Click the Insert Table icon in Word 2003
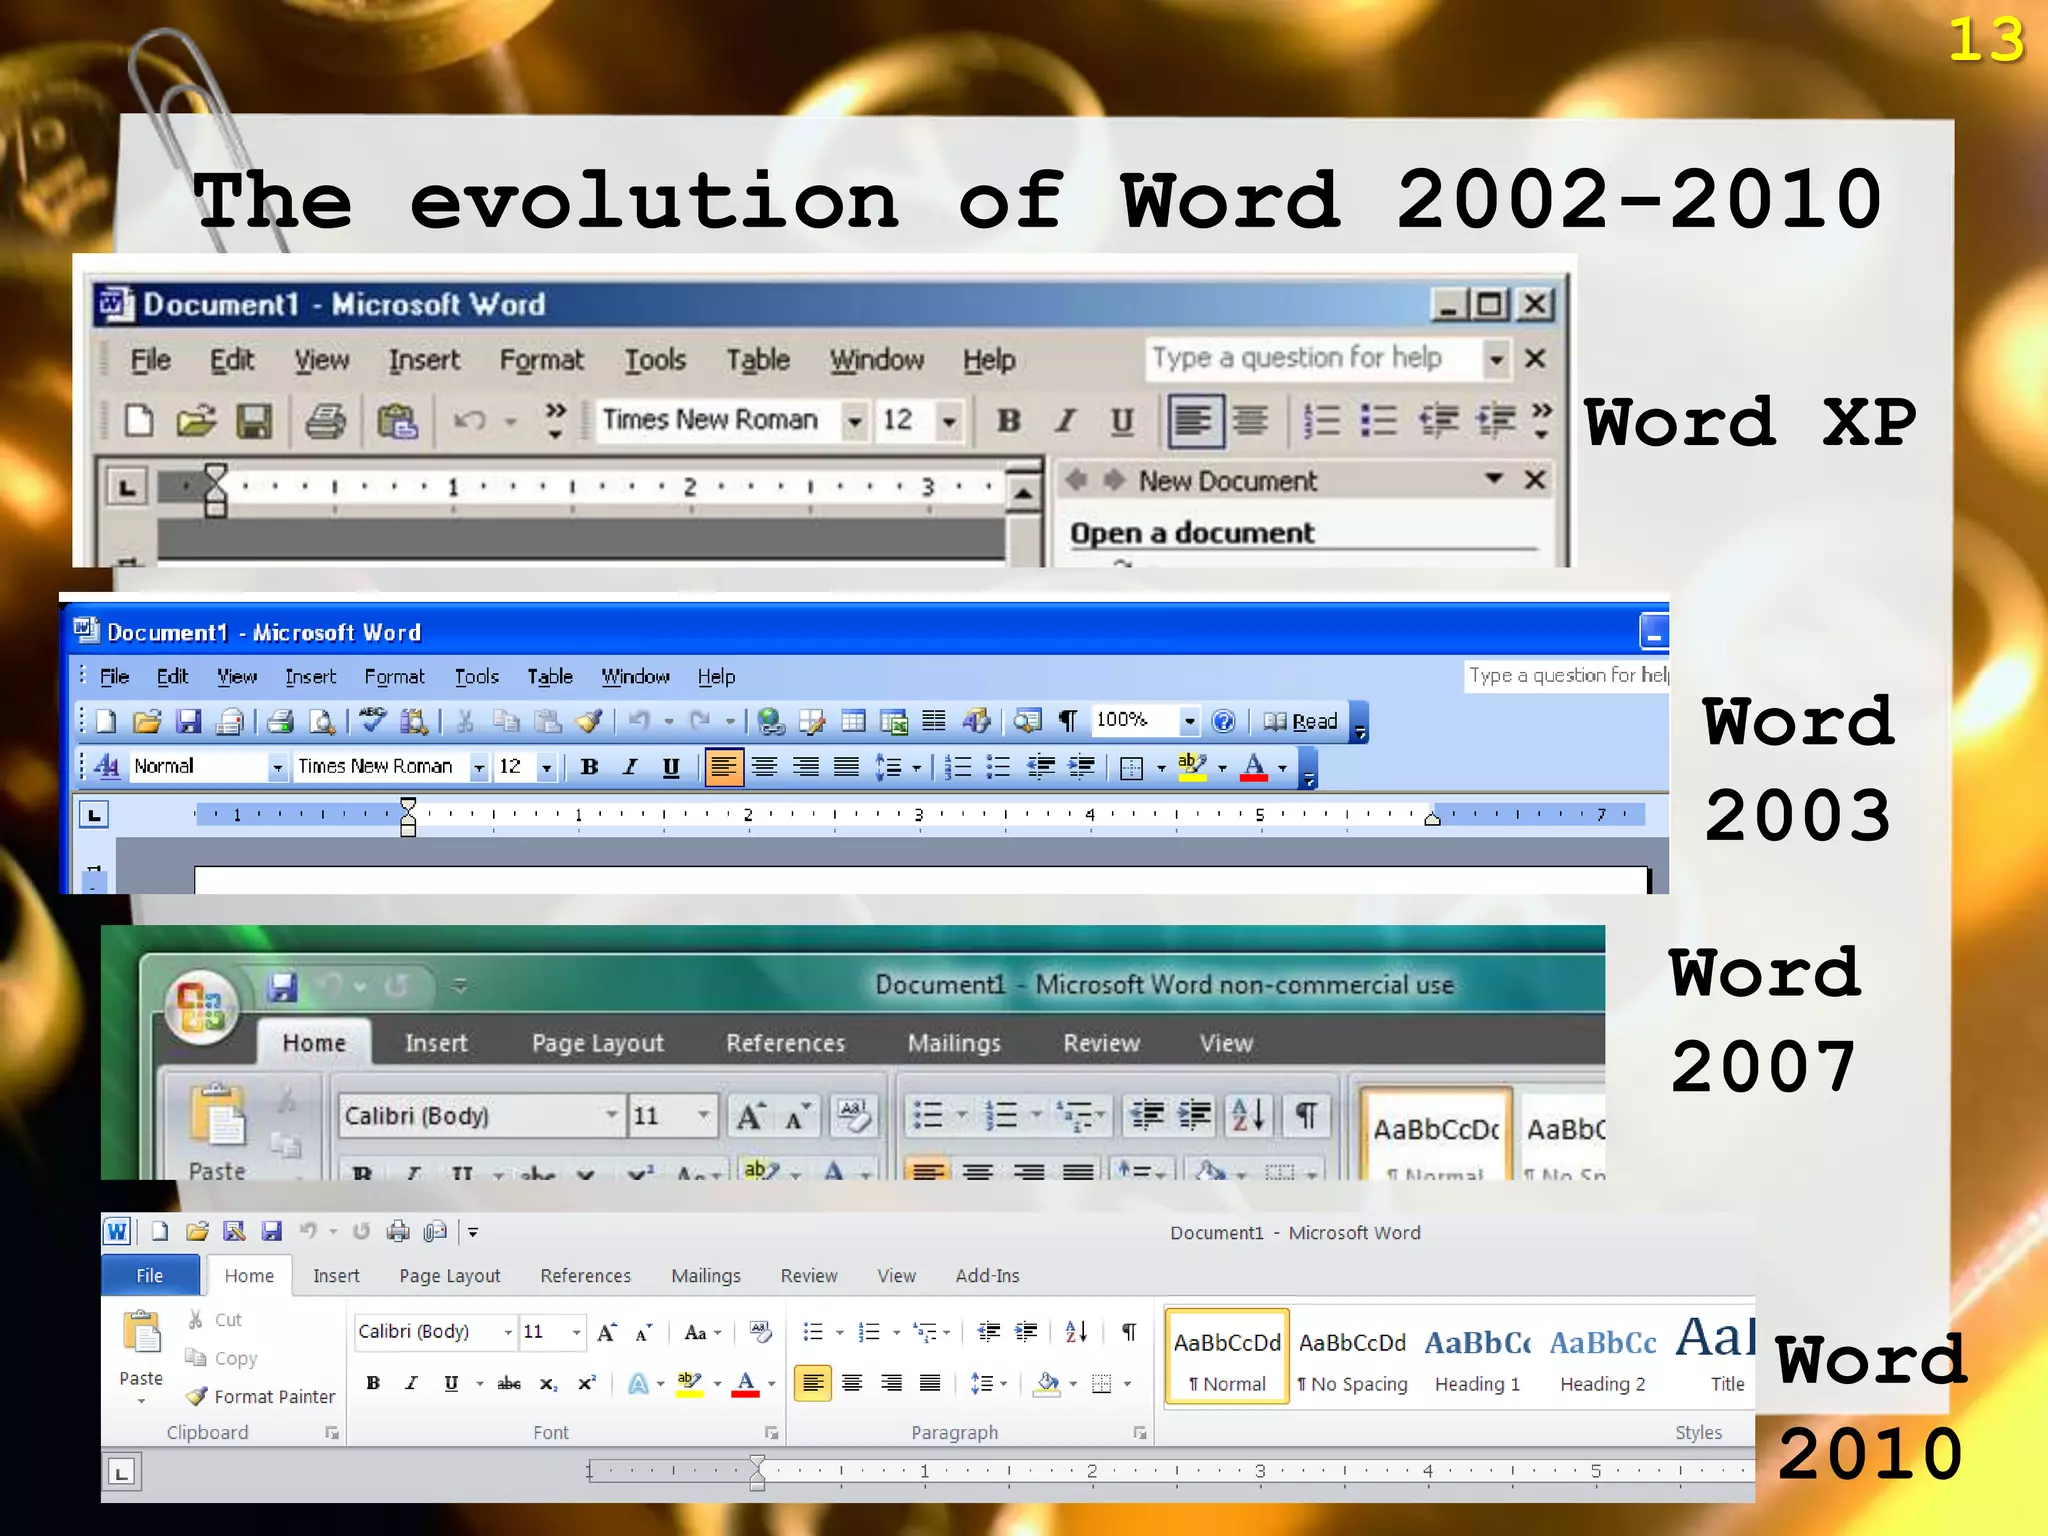The image size is (2048, 1536). tap(853, 721)
